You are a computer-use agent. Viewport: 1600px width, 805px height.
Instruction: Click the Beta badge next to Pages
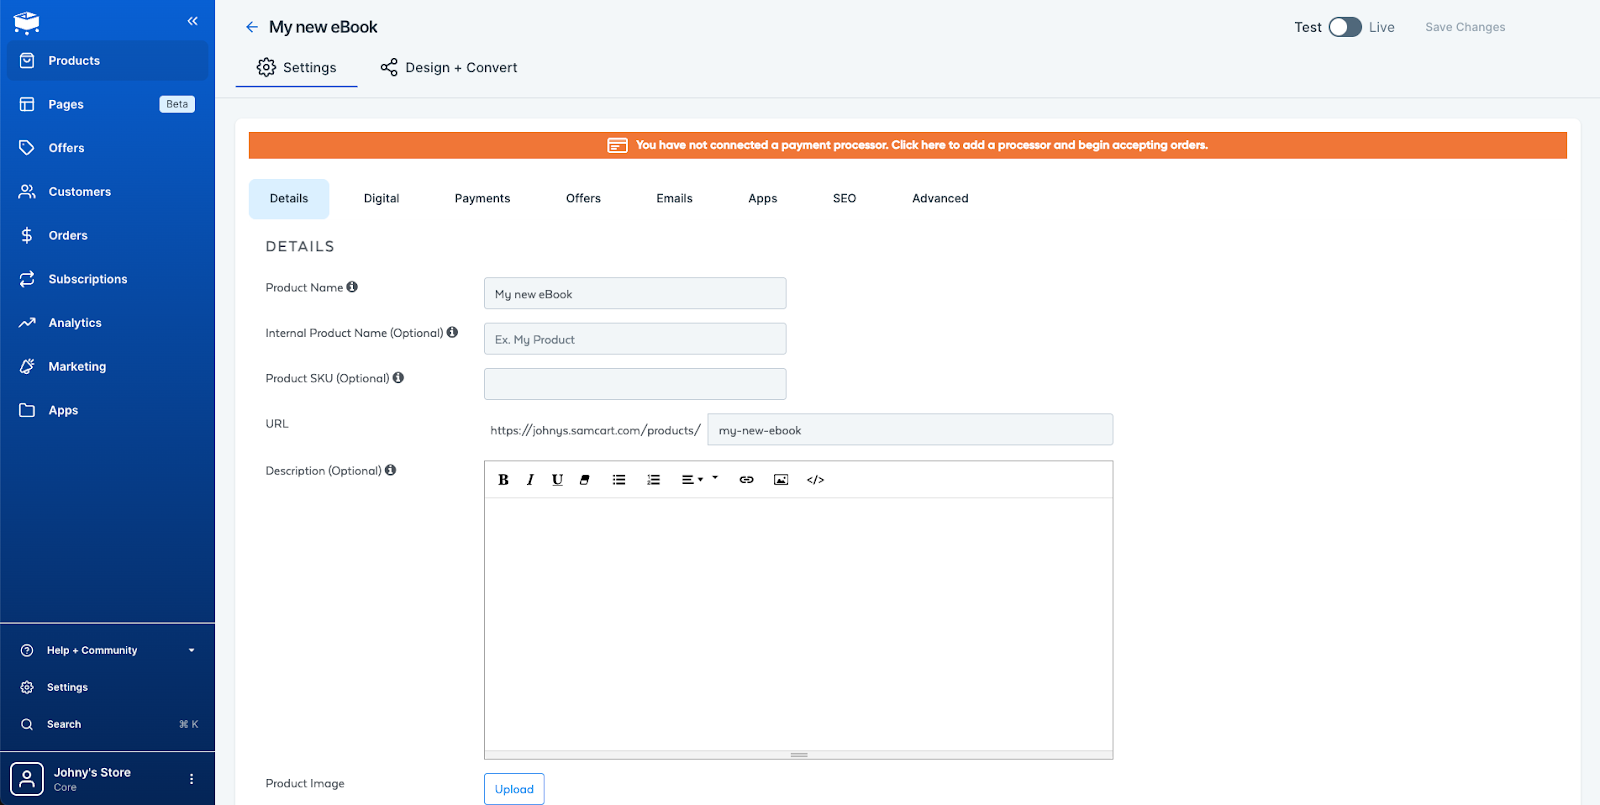coord(177,104)
